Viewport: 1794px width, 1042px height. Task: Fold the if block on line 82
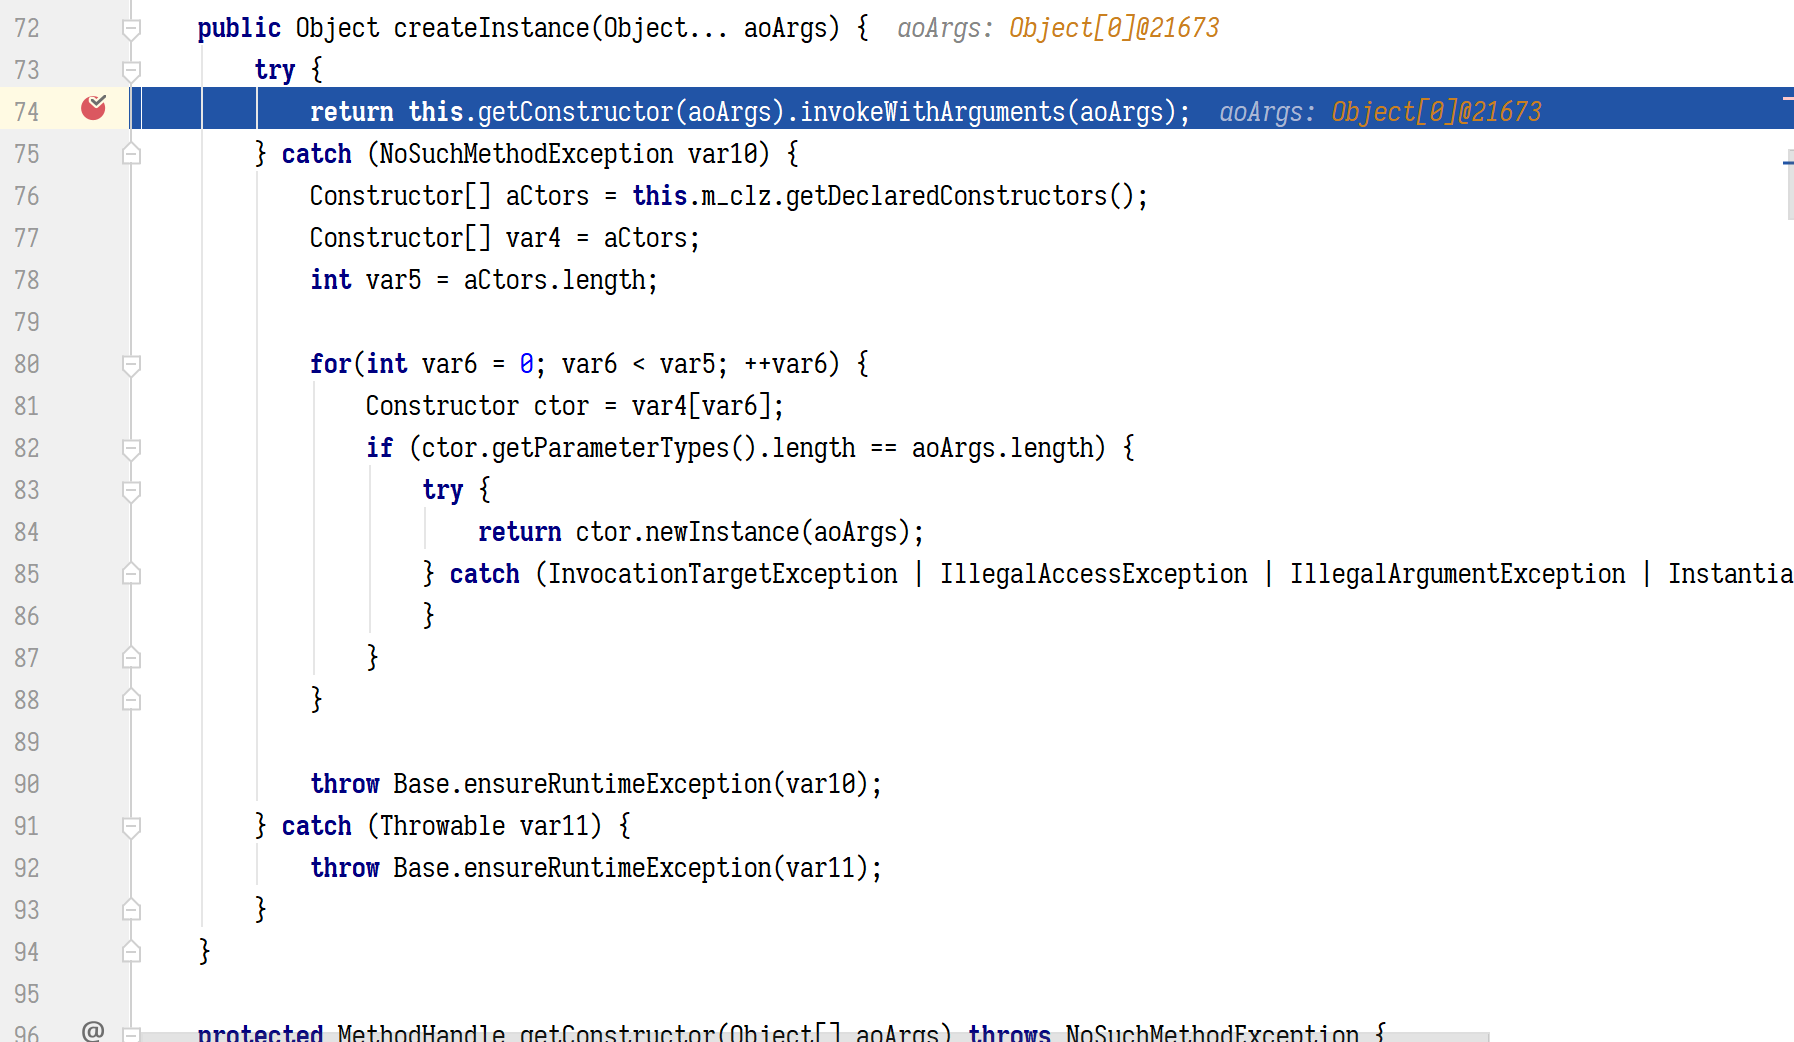point(131,448)
